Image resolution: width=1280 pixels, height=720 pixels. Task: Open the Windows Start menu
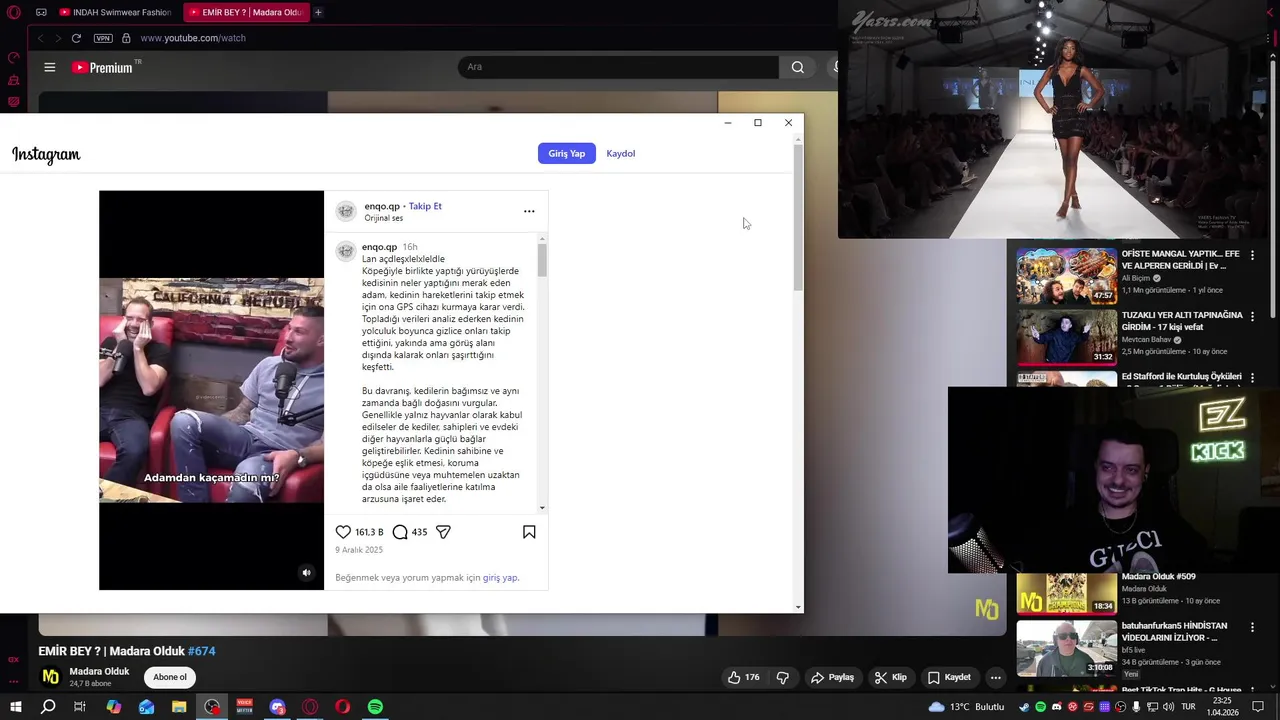click(15, 707)
